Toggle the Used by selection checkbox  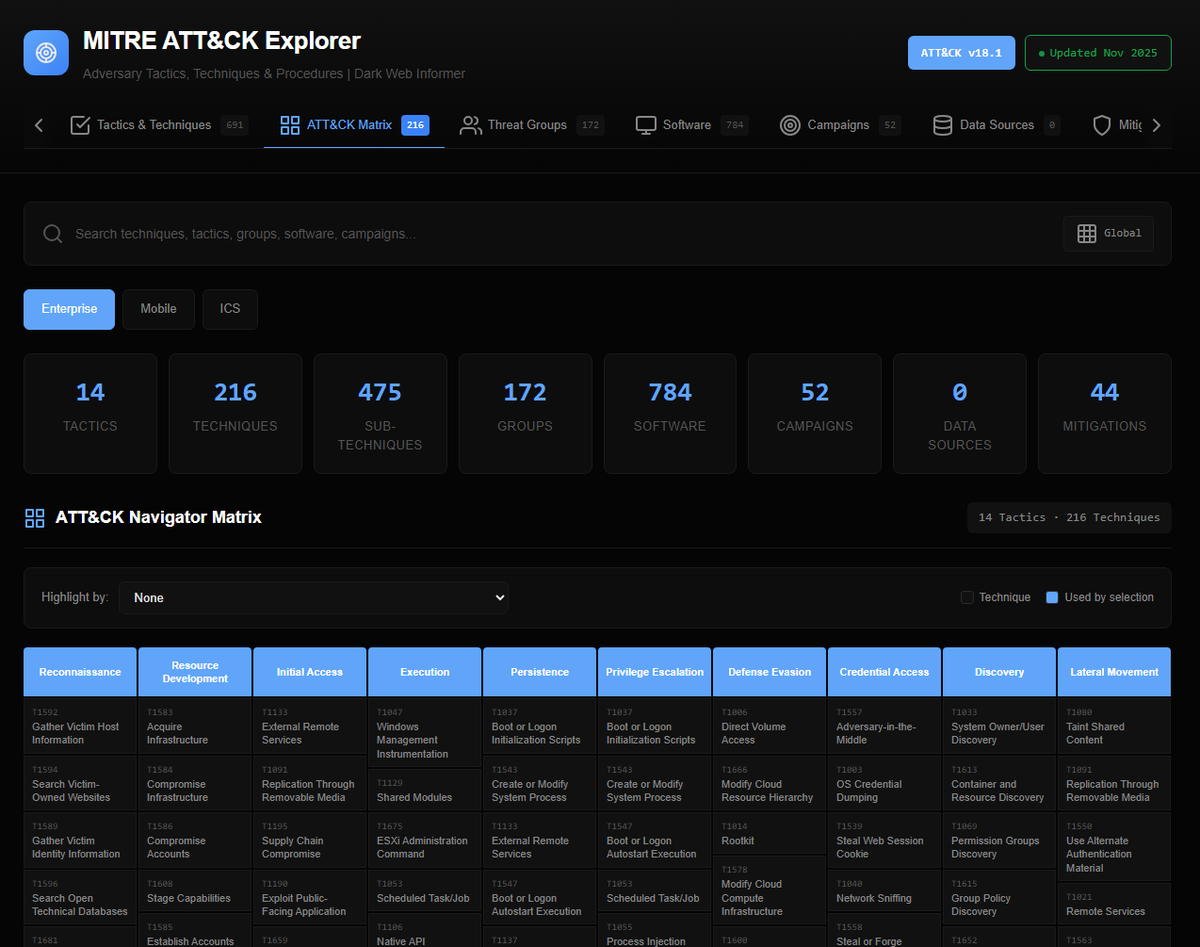click(x=1052, y=597)
